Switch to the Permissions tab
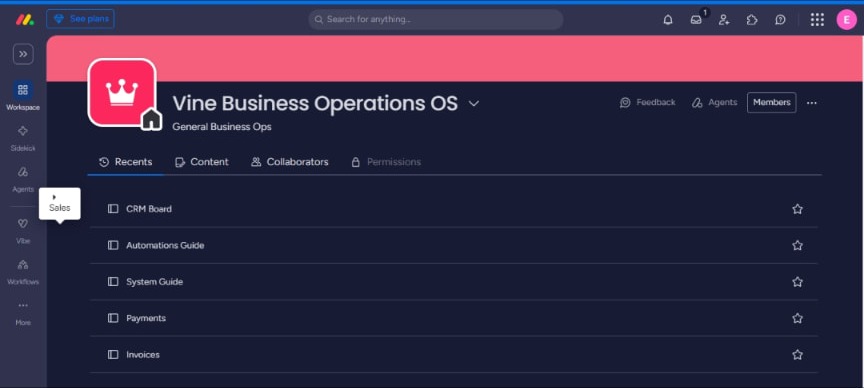Image resolution: width=864 pixels, height=388 pixels. point(386,162)
